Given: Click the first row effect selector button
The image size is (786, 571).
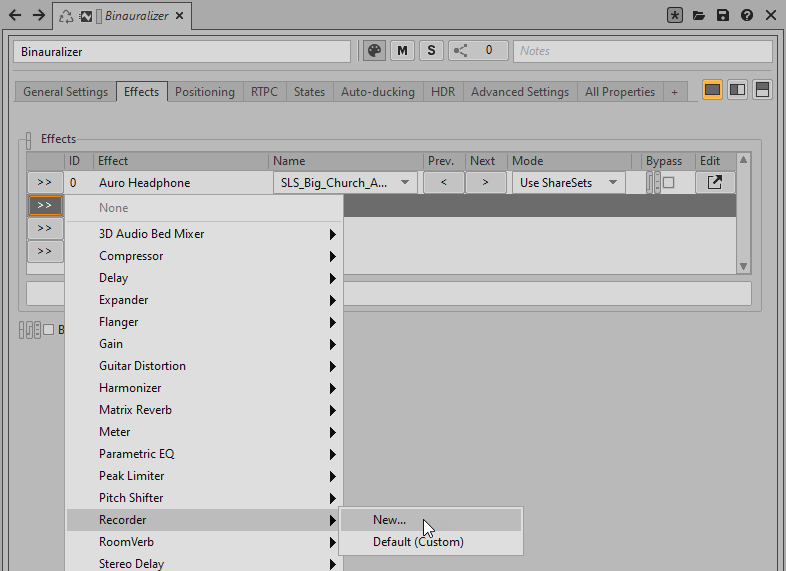Looking at the screenshot, I should point(44,183).
